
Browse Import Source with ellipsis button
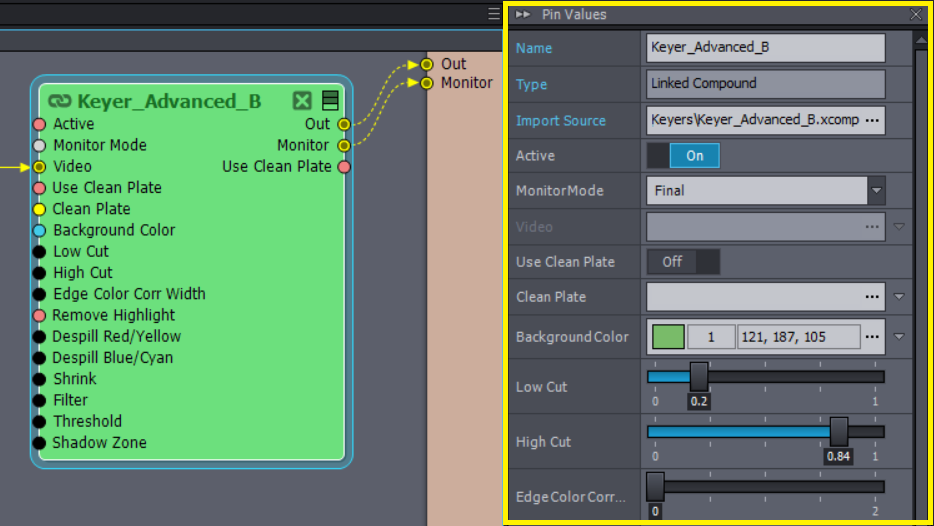(x=873, y=120)
